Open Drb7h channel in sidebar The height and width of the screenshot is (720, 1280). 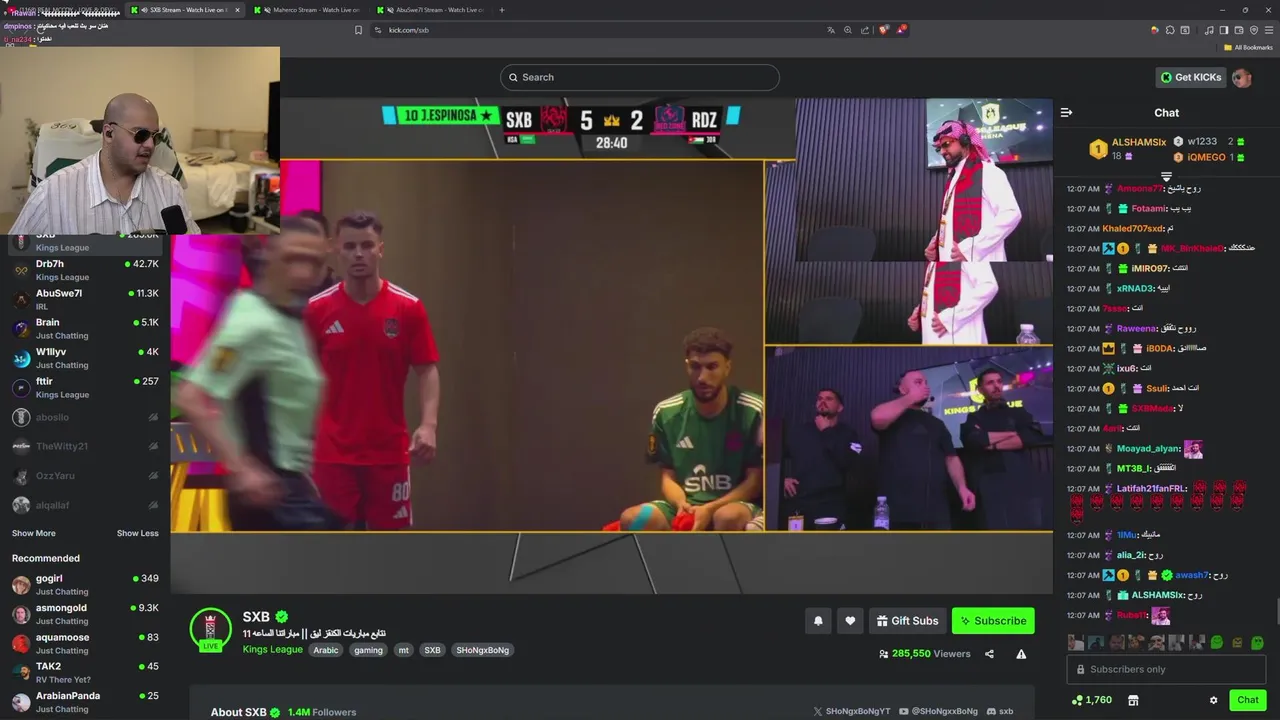(x=85, y=270)
